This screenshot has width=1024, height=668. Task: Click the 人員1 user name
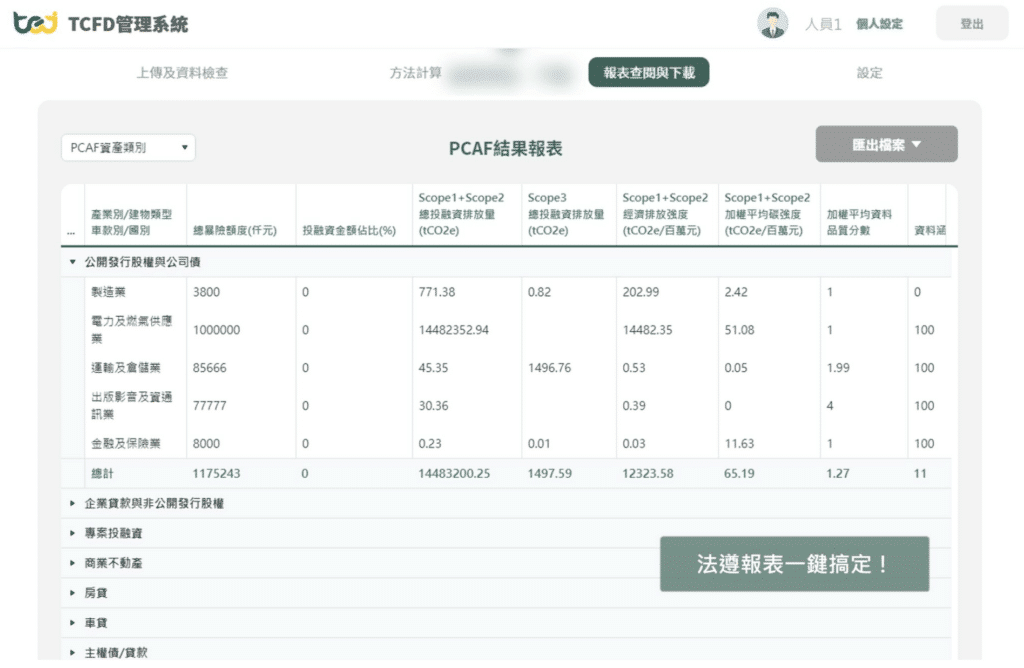click(824, 22)
